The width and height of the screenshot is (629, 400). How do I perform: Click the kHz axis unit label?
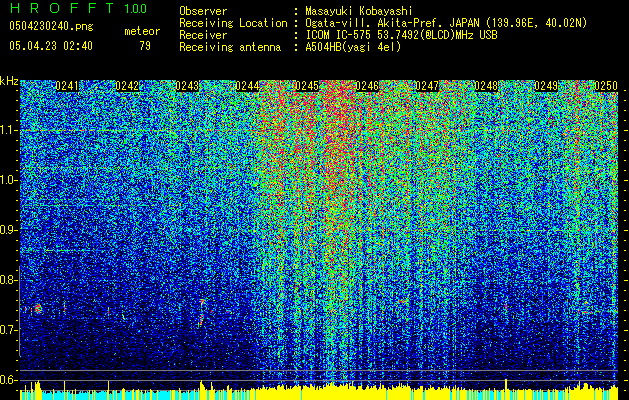pyautogui.click(x=9, y=81)
